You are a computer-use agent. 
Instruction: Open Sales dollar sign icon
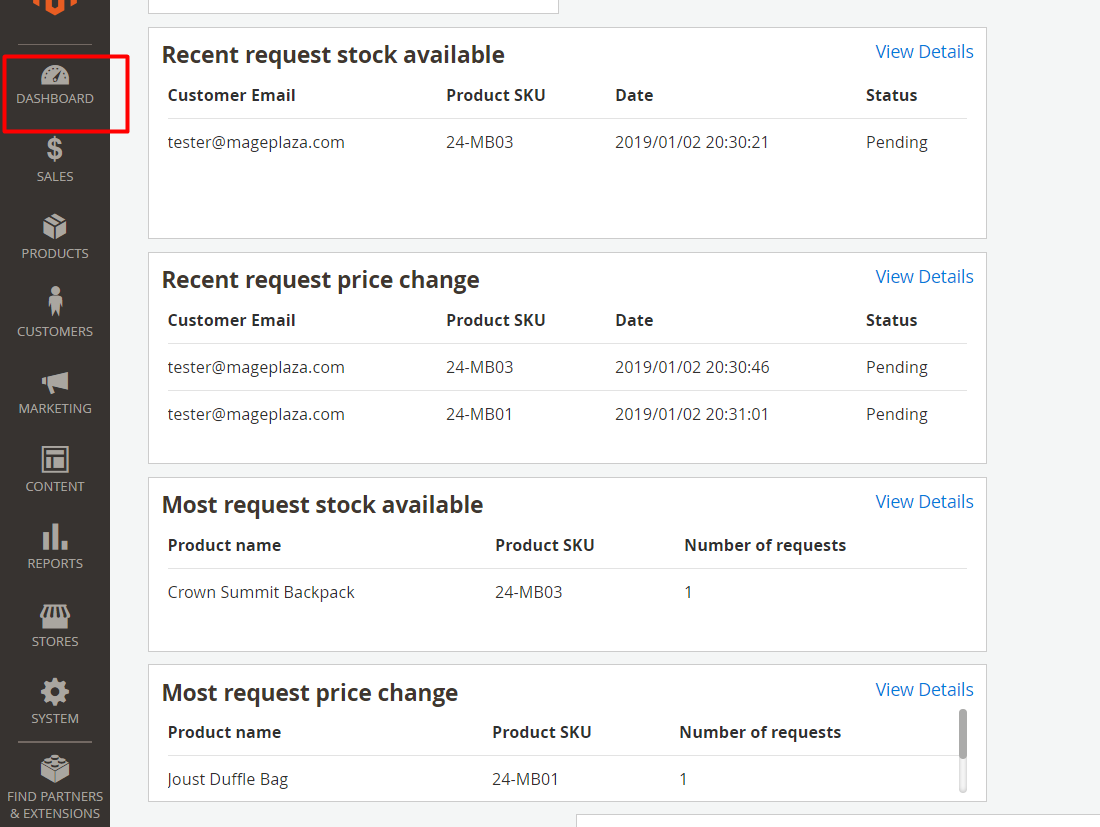click(x=55, y=150)
